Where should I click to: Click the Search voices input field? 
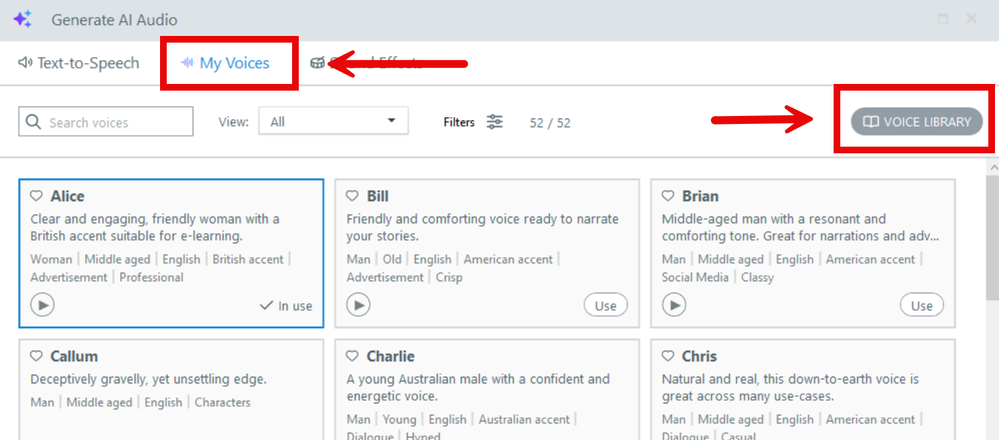(x=106, y=122)
